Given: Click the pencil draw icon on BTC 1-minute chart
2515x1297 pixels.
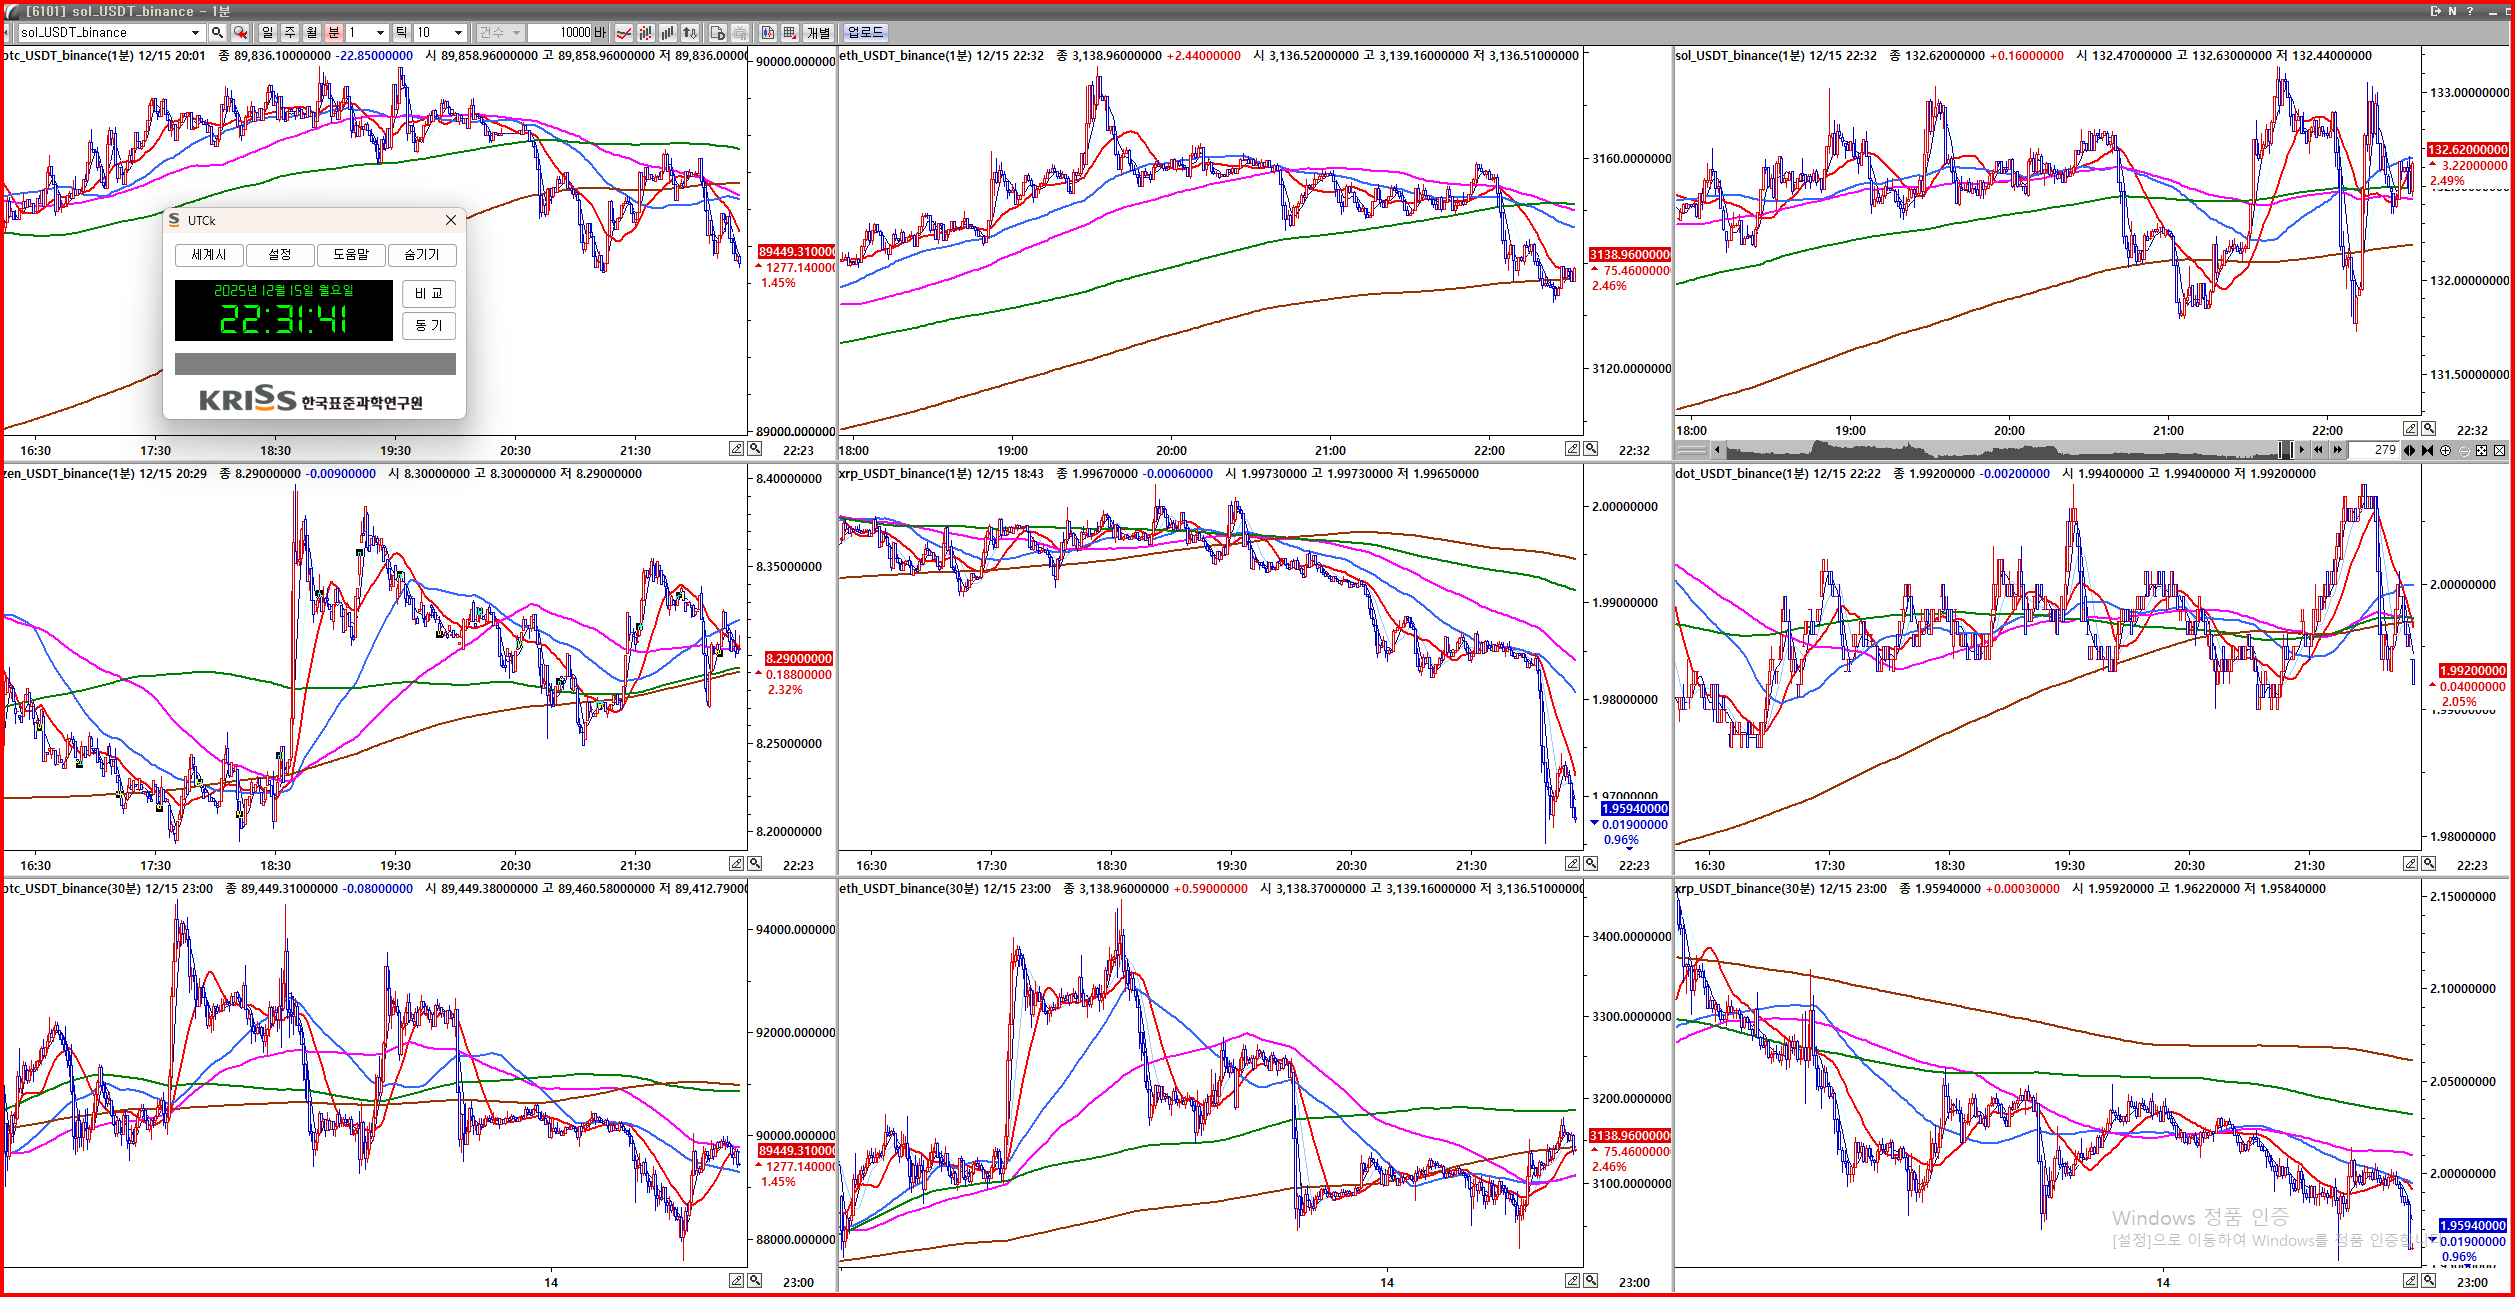Looking at the screenshot, I should click(736, 448).
